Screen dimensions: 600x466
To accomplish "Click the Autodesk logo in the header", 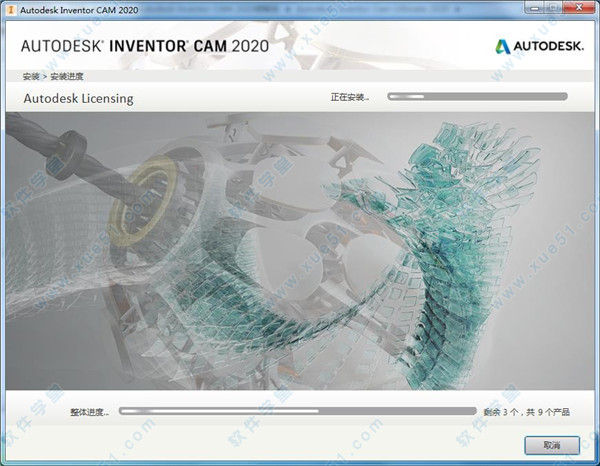I will 540,46.
